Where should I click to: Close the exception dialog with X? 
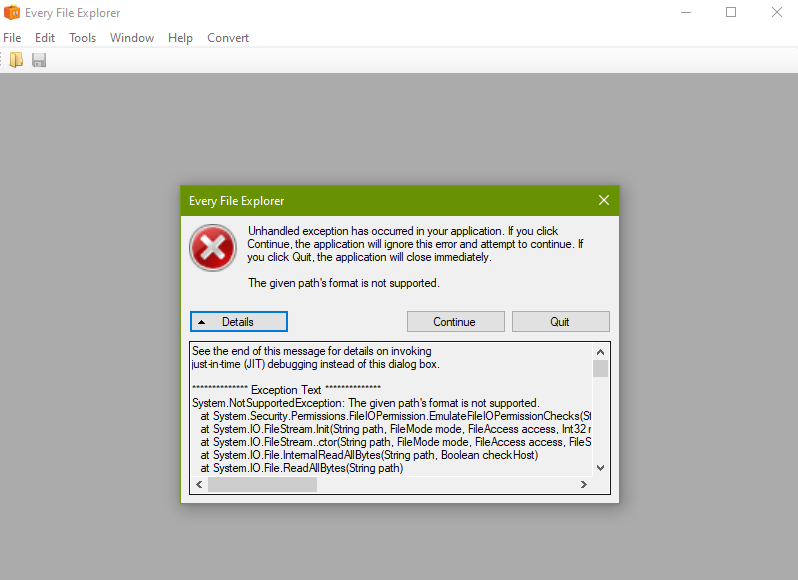point(604,200)
